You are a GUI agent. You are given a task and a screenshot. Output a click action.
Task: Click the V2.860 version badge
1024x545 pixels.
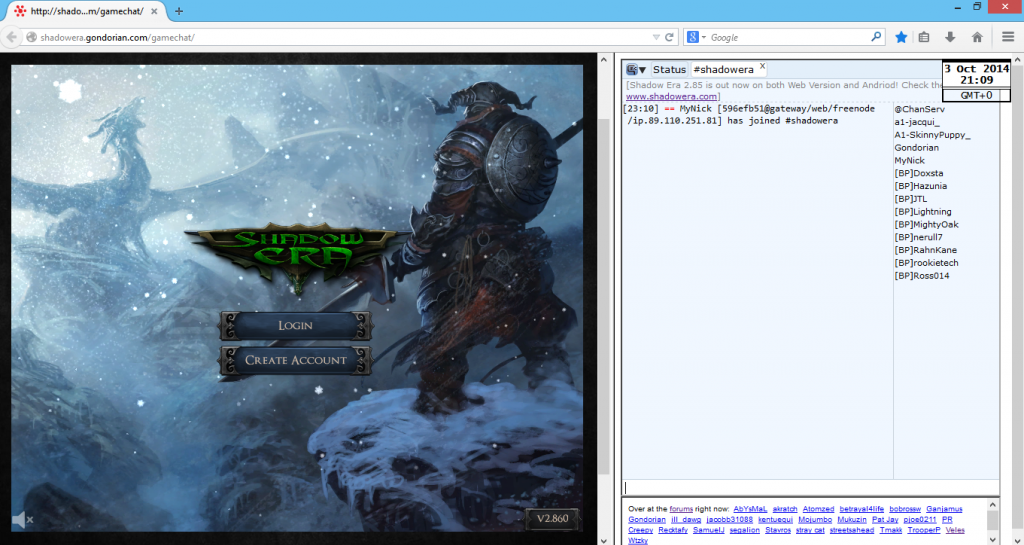(x=552, y=519)
